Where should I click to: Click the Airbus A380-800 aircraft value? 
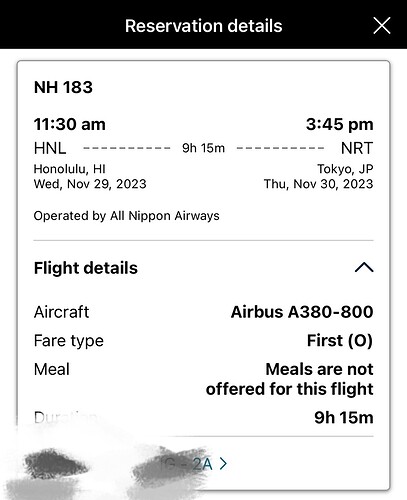click(x=302, y=312)
